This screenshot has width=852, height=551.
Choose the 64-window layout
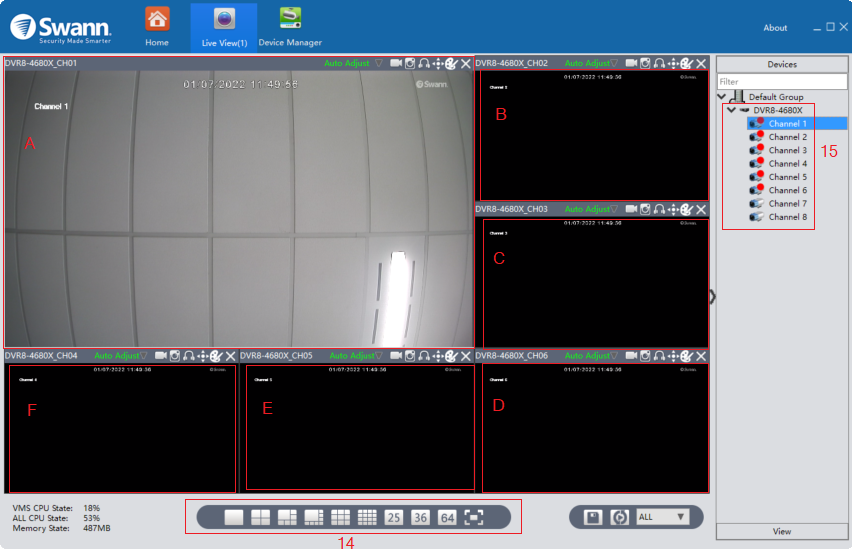pos(447,517)
